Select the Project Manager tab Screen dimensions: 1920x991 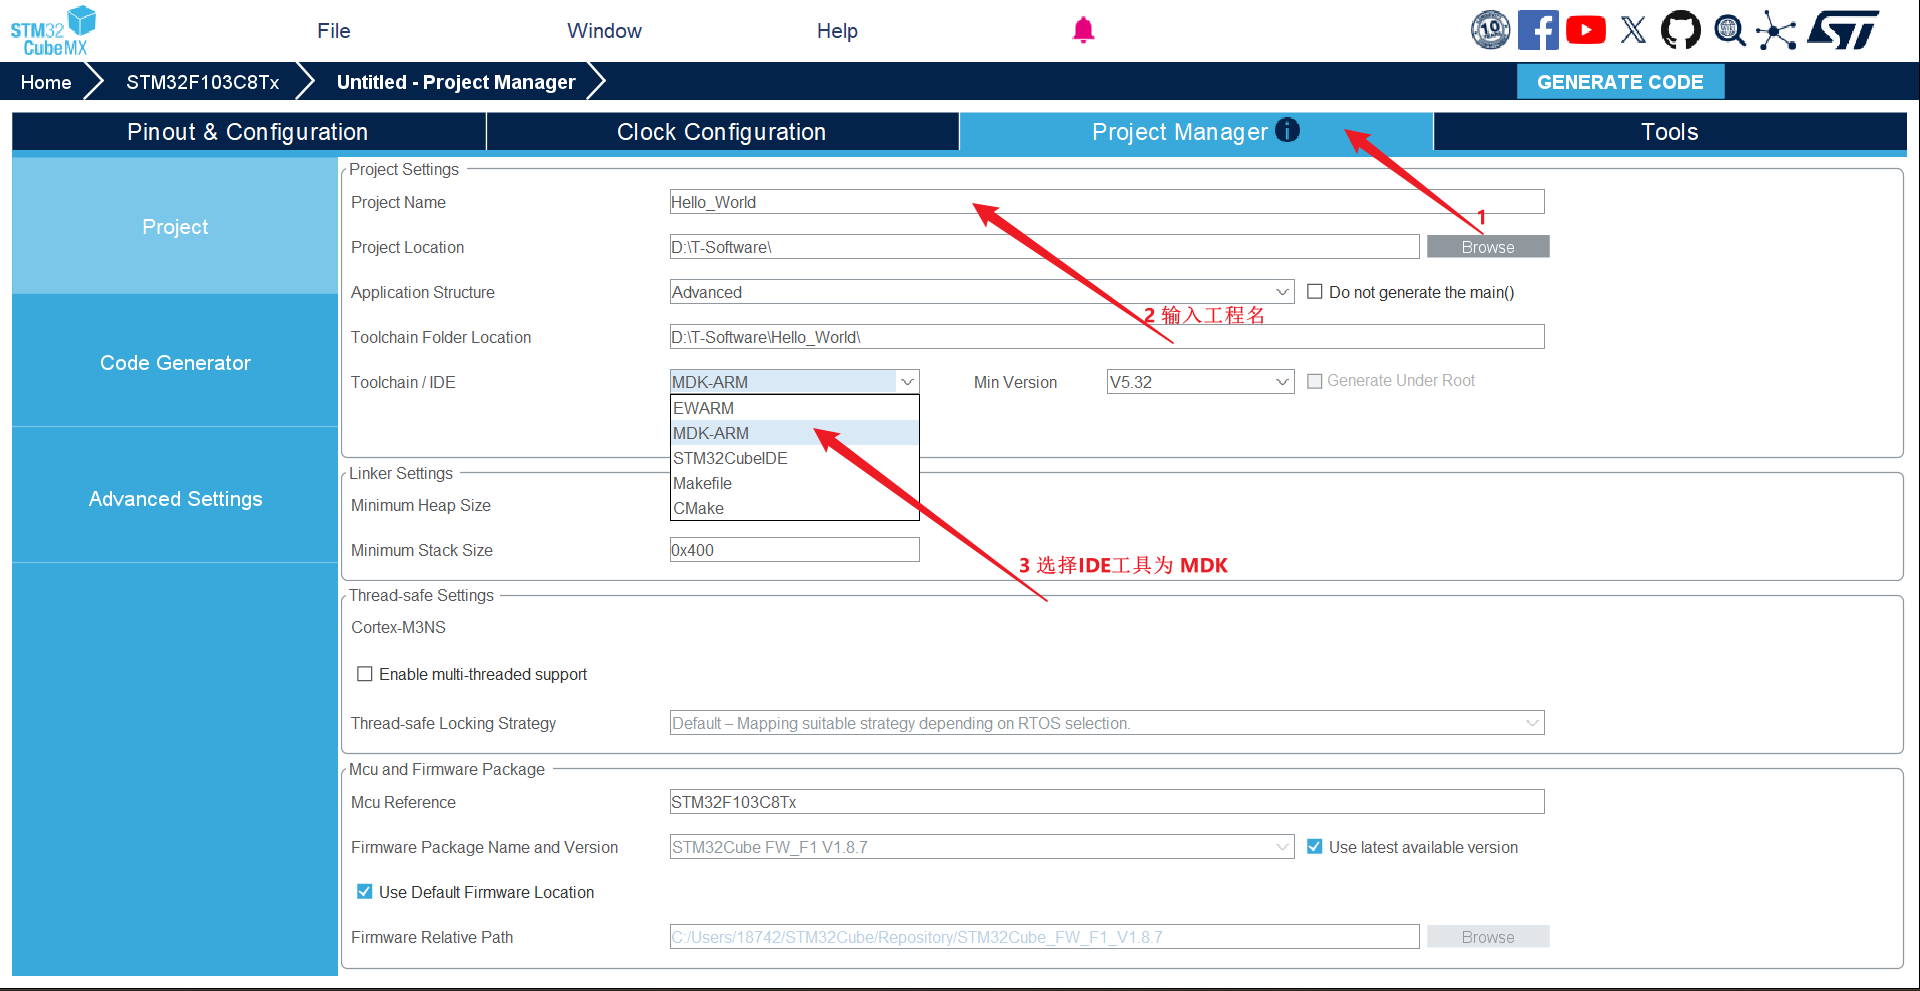tap(1196, 132)
